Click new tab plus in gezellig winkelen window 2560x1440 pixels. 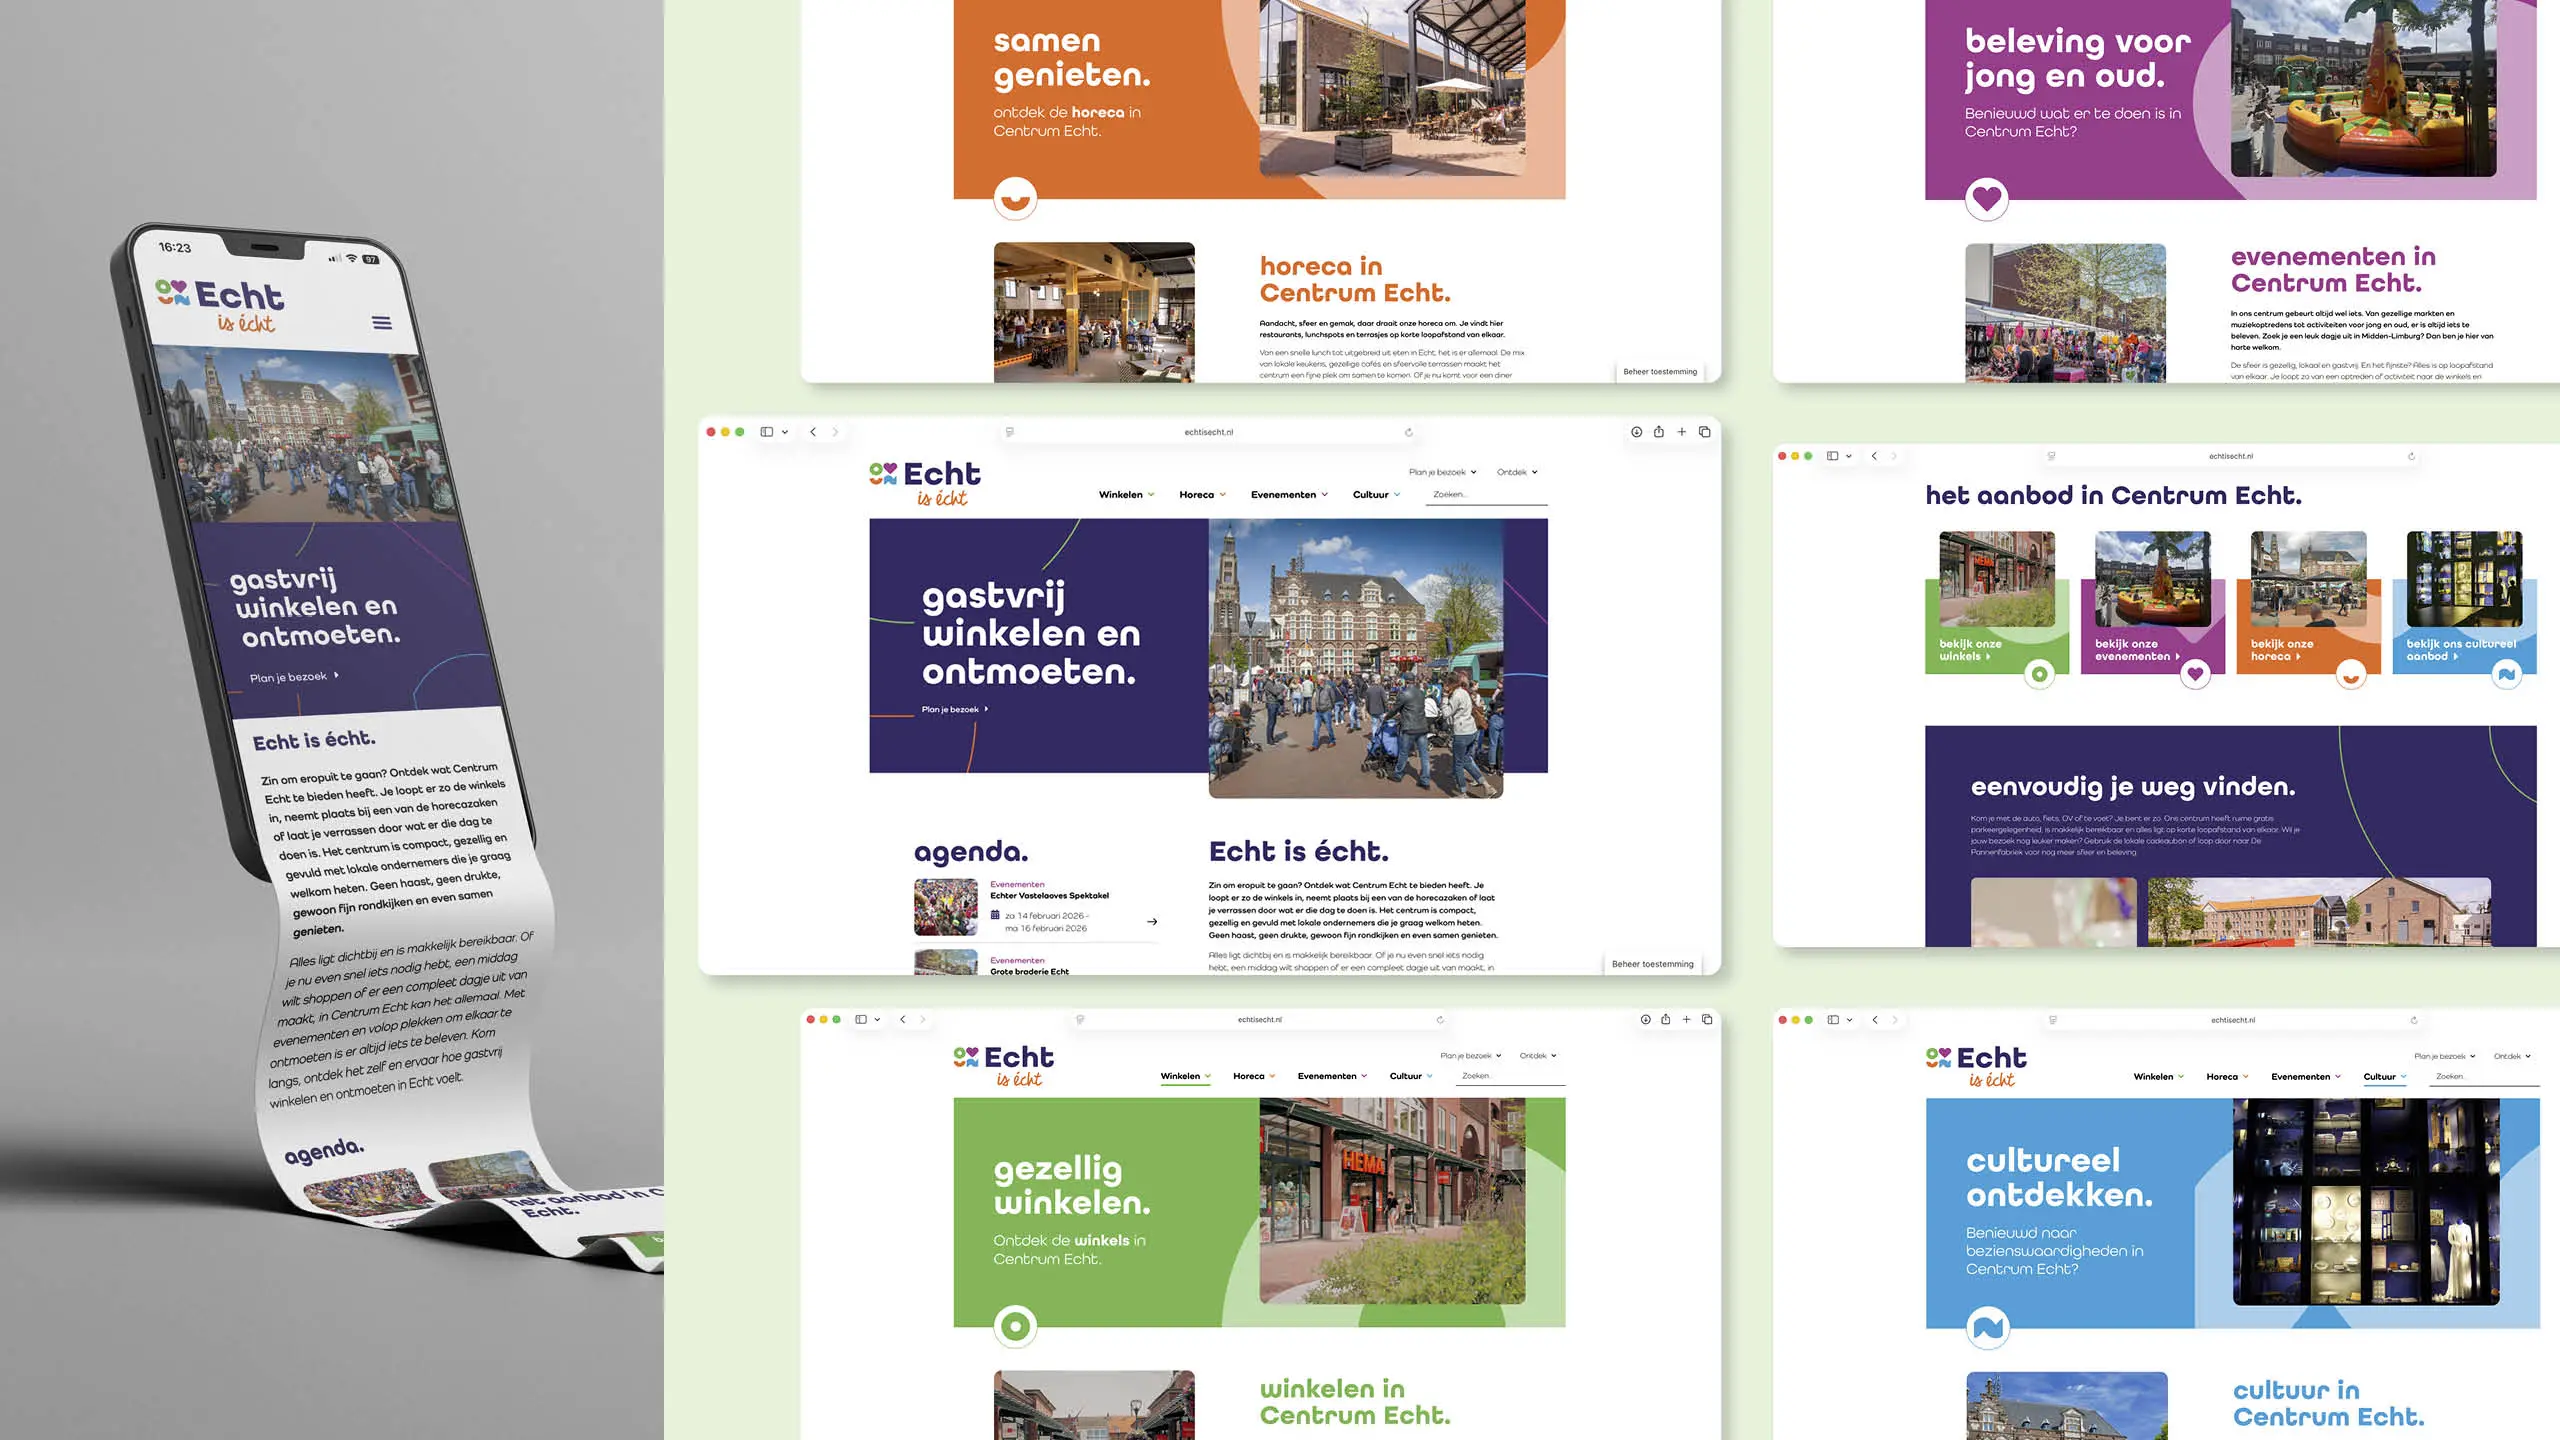[1686, 1019]
